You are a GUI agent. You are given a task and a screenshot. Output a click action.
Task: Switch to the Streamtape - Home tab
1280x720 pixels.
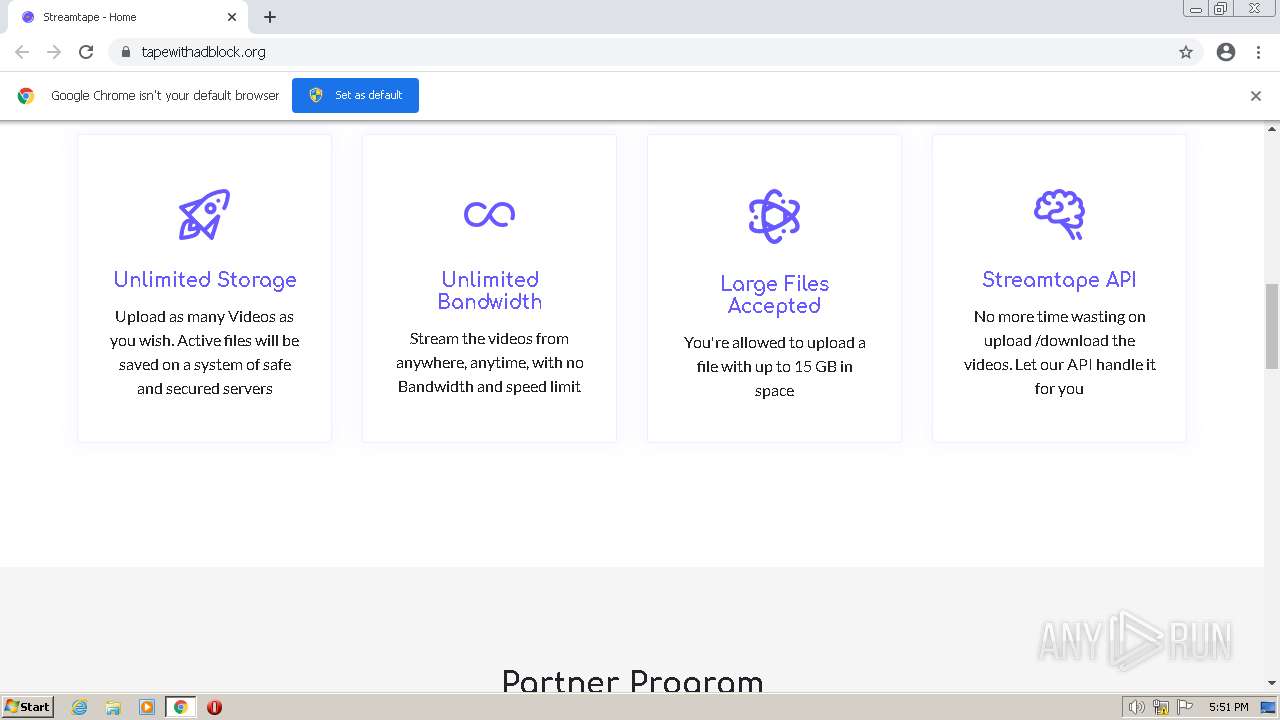128,17
